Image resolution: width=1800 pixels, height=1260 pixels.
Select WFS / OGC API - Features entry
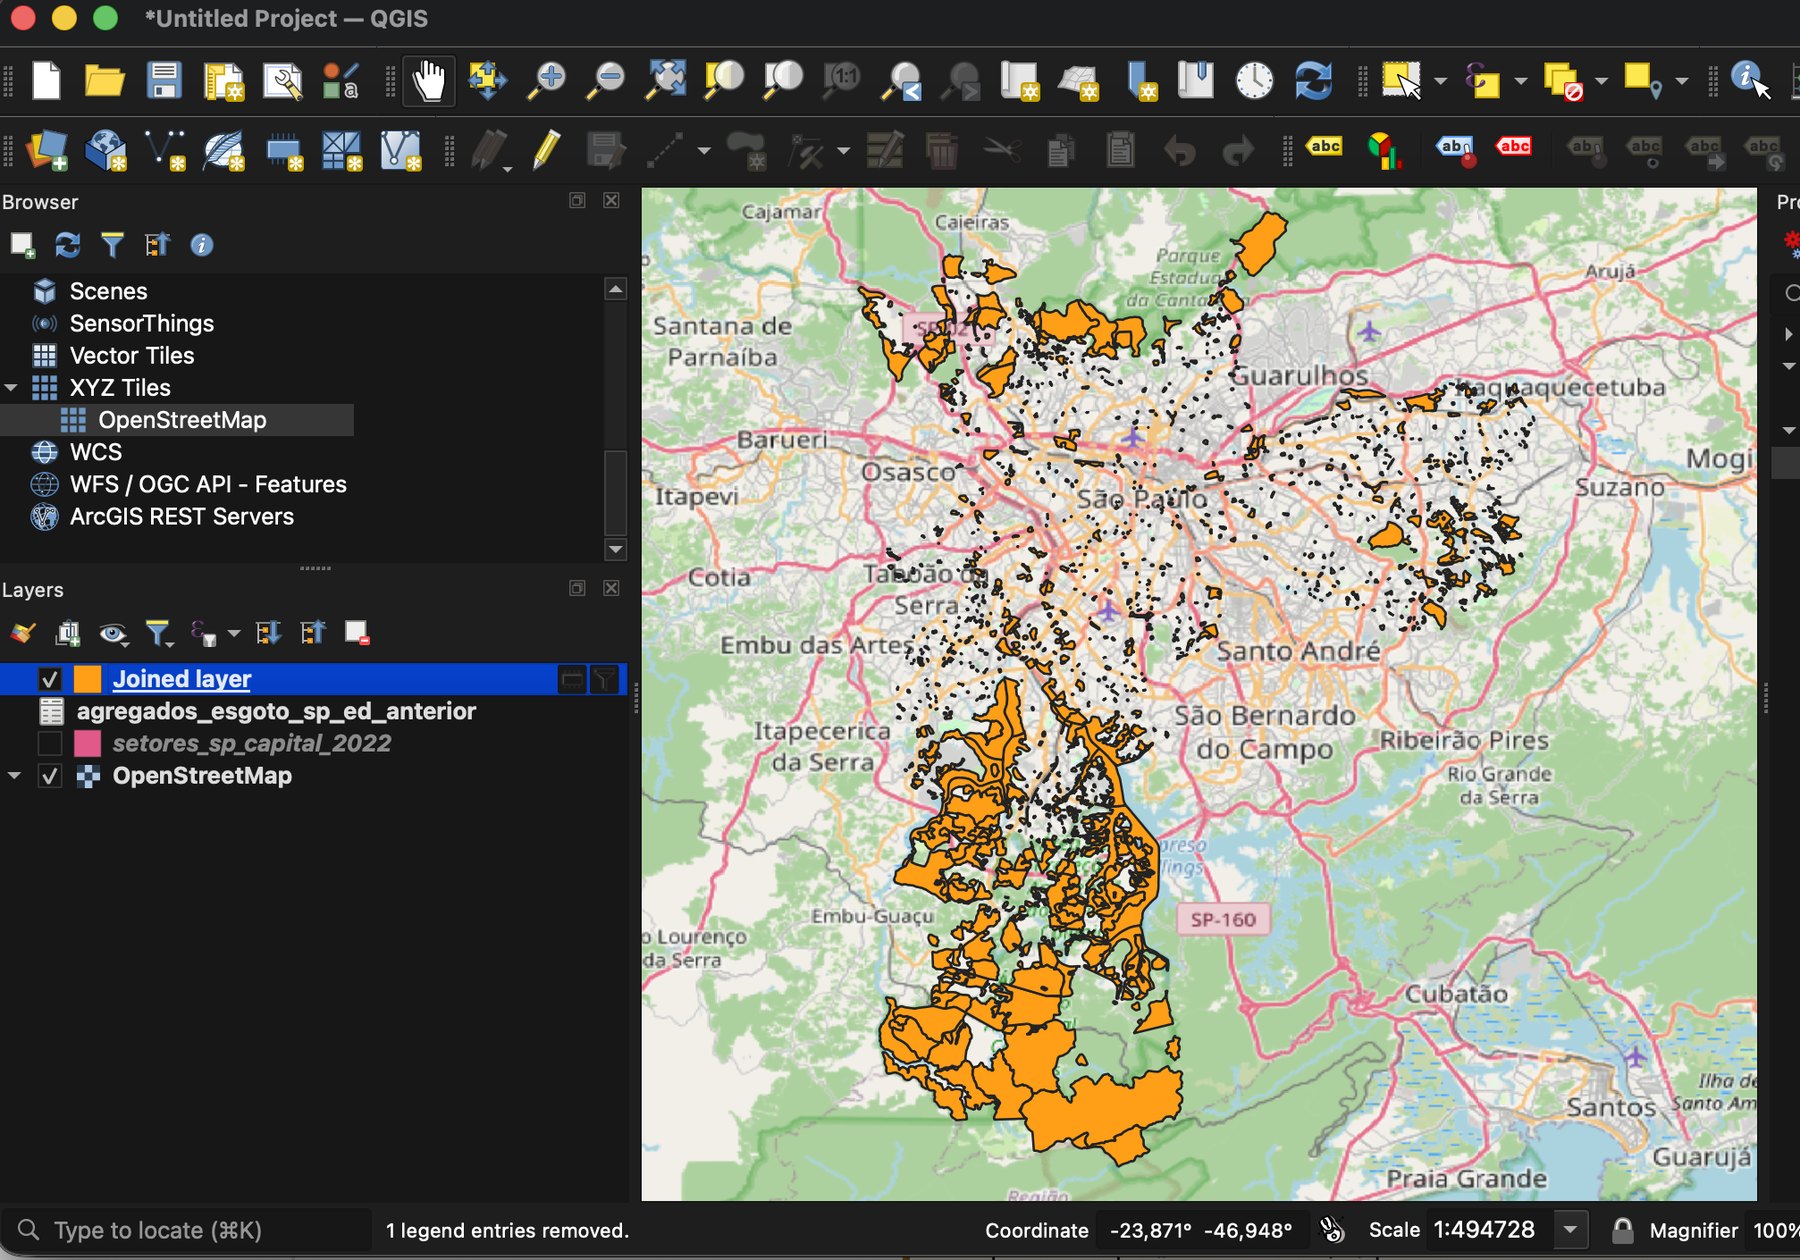(x=208, y=484)
